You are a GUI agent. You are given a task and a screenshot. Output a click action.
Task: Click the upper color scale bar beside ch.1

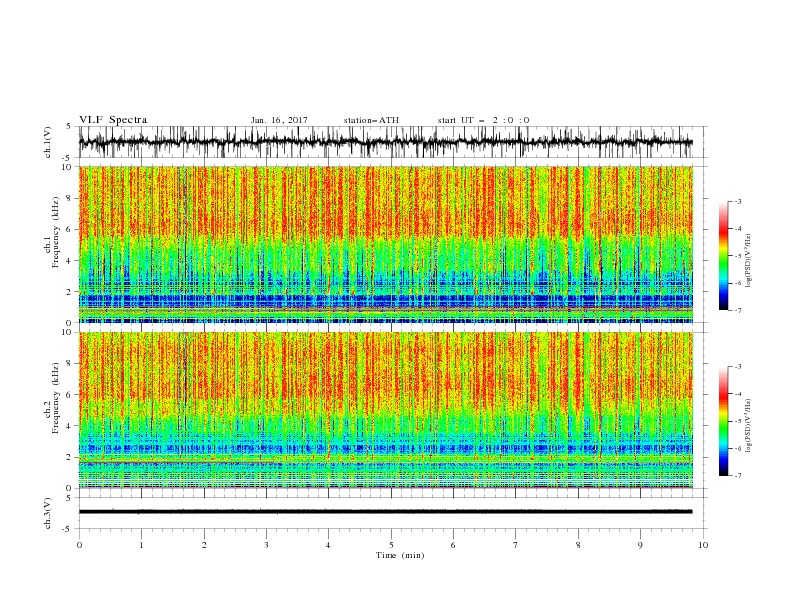[724, 256]
